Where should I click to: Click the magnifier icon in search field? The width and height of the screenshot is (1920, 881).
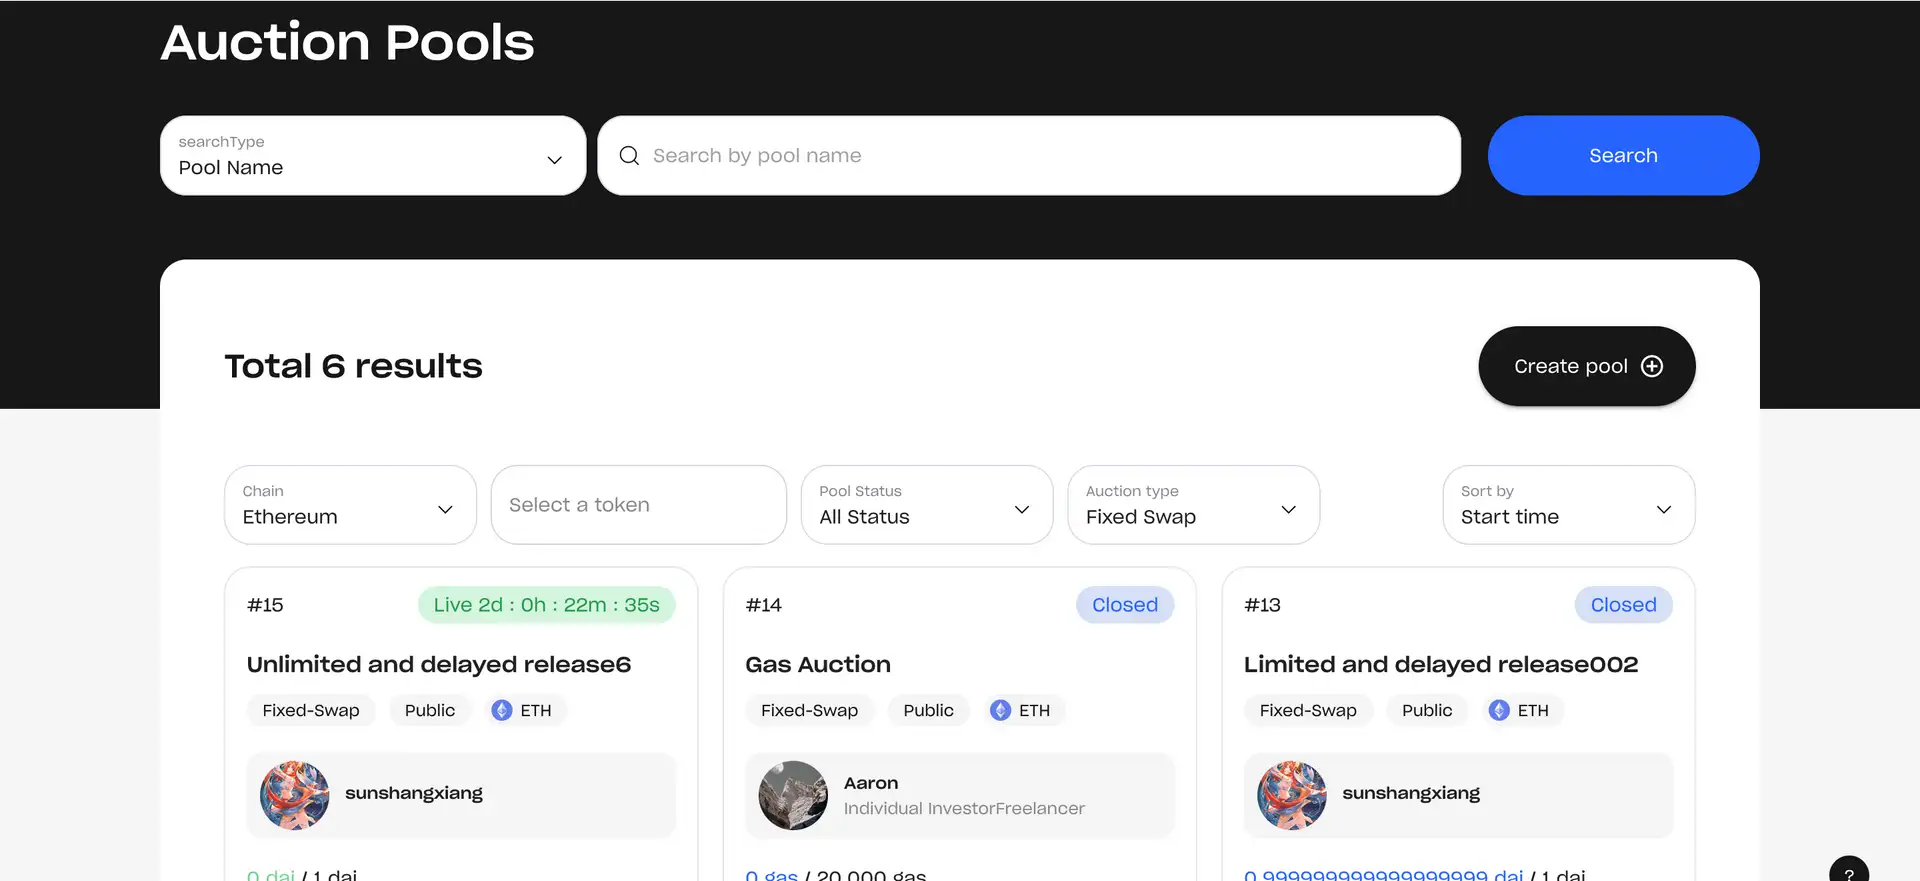coord(629,156)
